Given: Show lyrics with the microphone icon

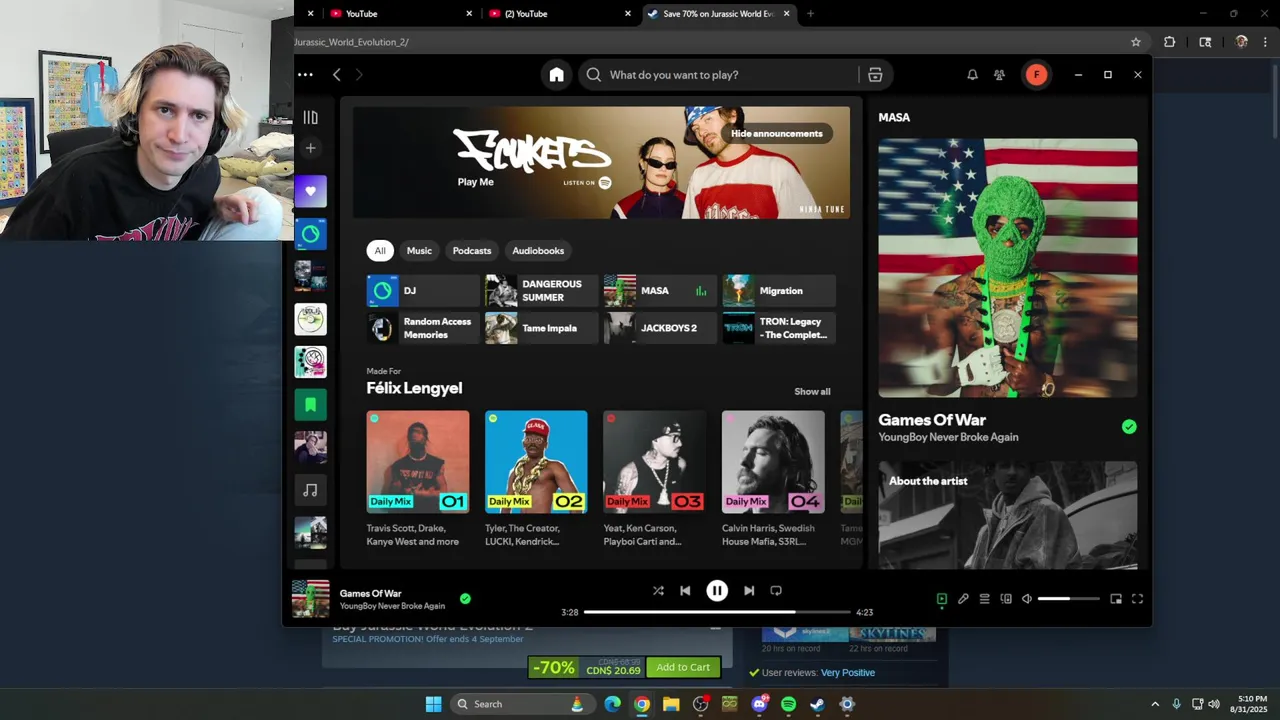Looking at the screenshot, I should tap(963, 599).
